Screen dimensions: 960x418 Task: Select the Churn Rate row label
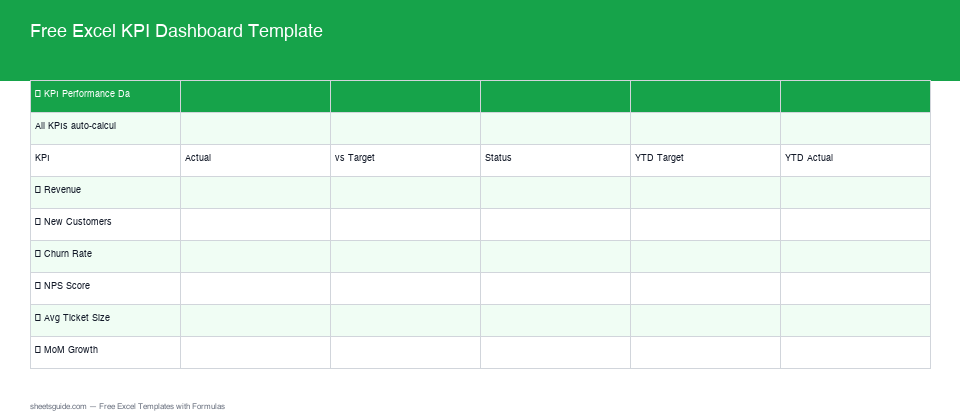pos(68,254)
